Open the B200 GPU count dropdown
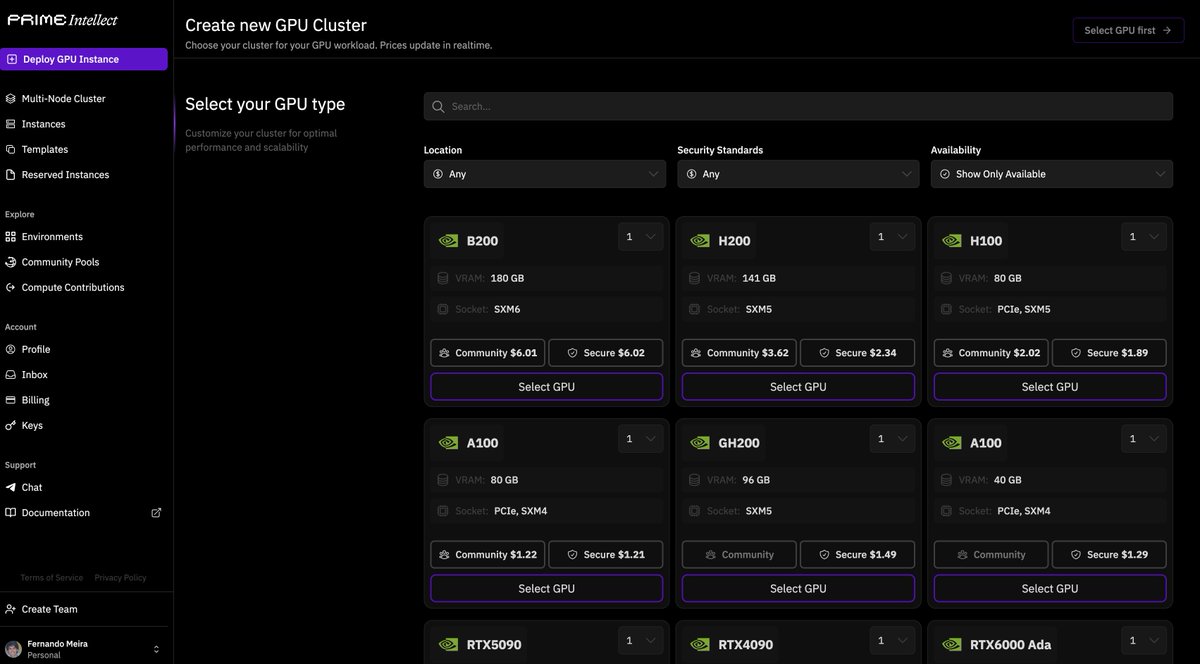This screenshot has height=664, width=1200. point(640,237)
